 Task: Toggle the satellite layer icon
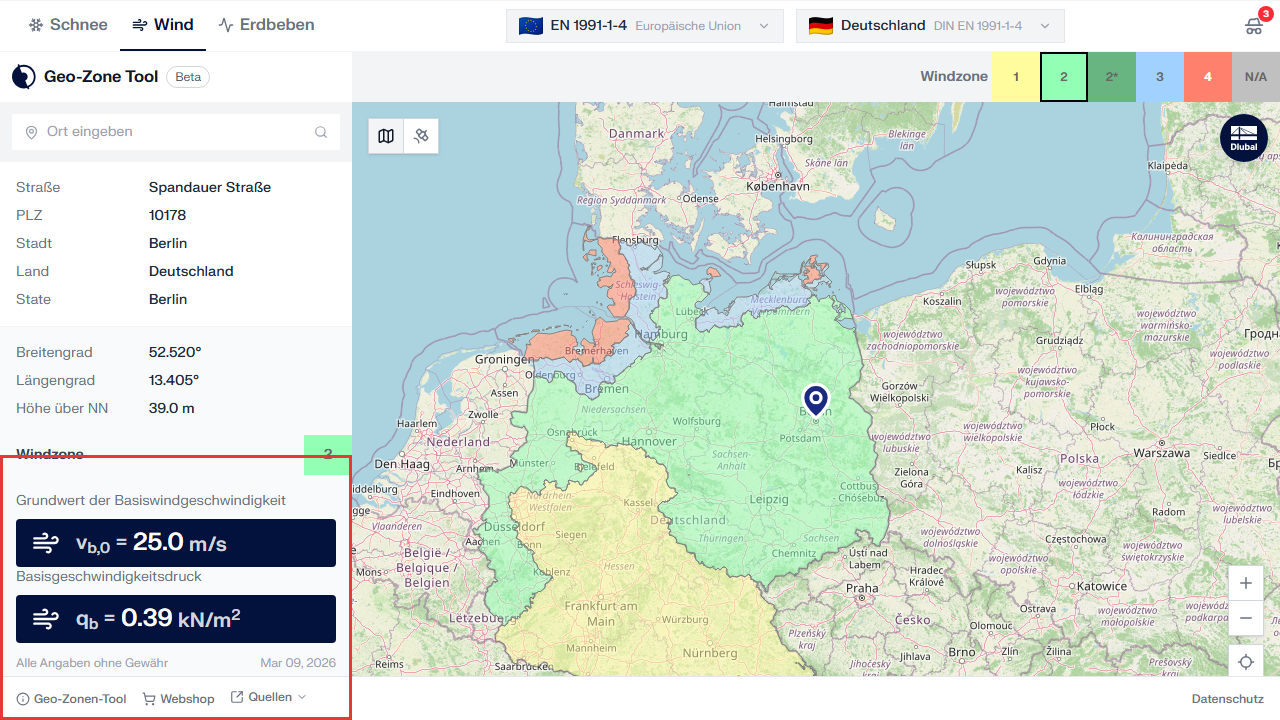pyautogui.click(x=421, y=136)
